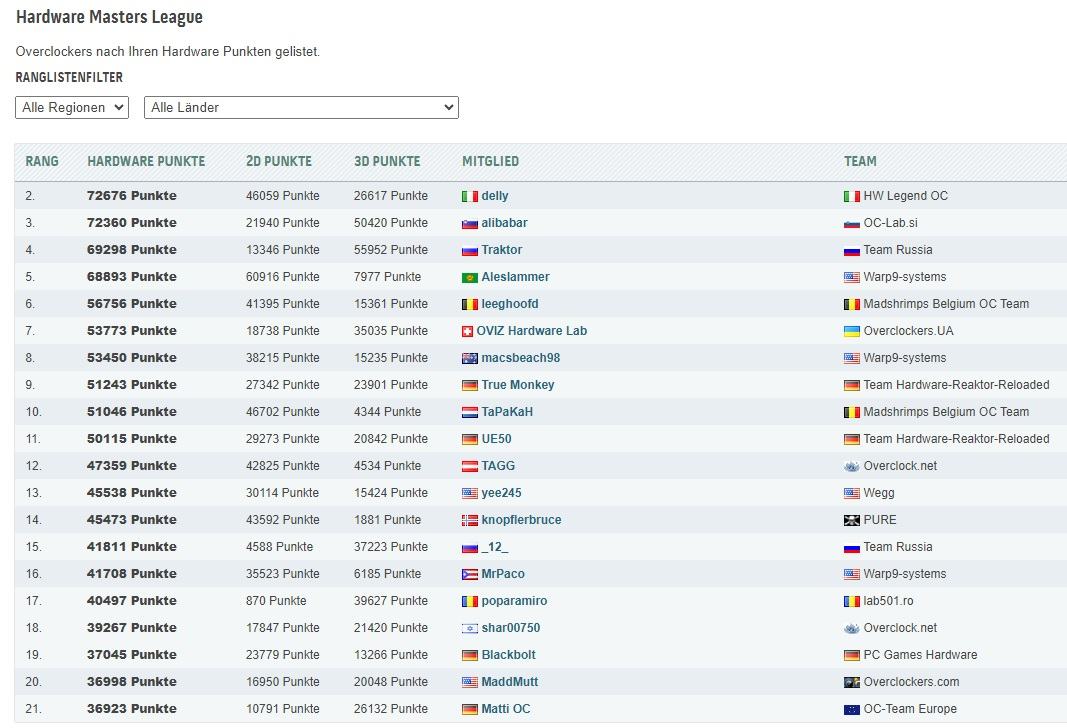Click the TEAM column header
Image resolution: width=1067 pixels, height=728 pixels.
860,161
